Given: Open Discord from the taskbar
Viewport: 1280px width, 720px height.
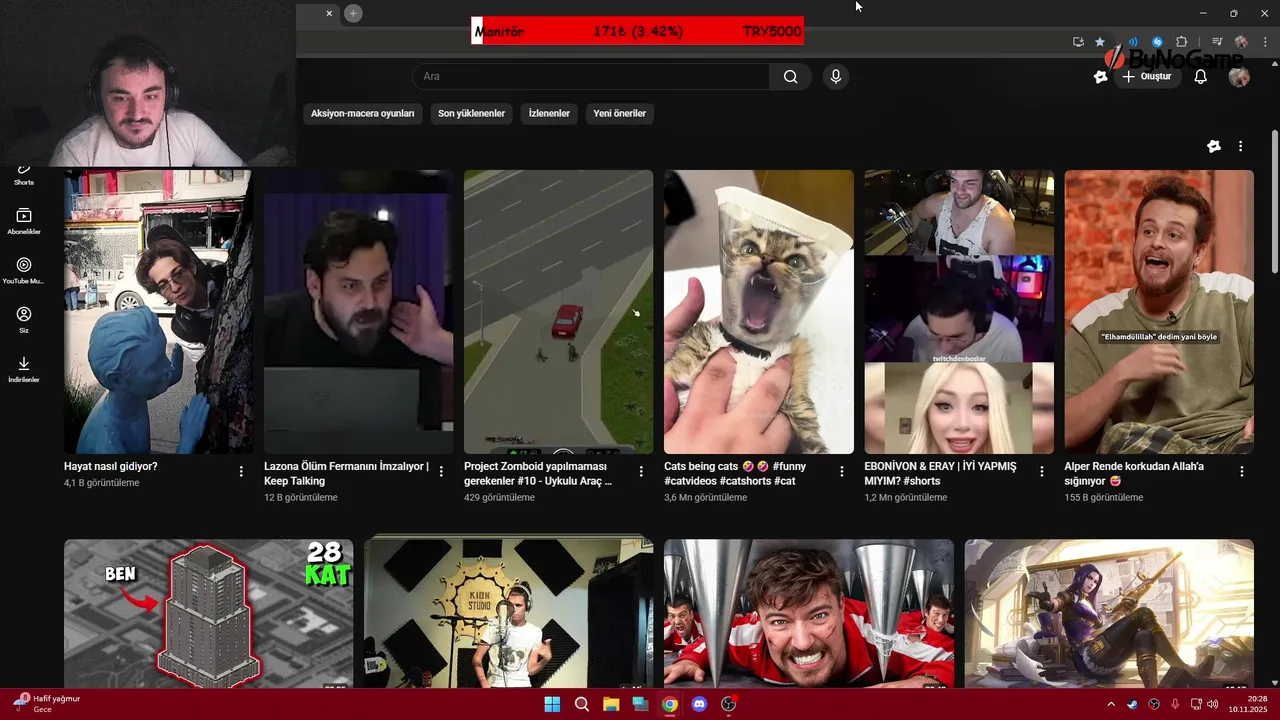Looking at the screenshot, I should [699, 704].
